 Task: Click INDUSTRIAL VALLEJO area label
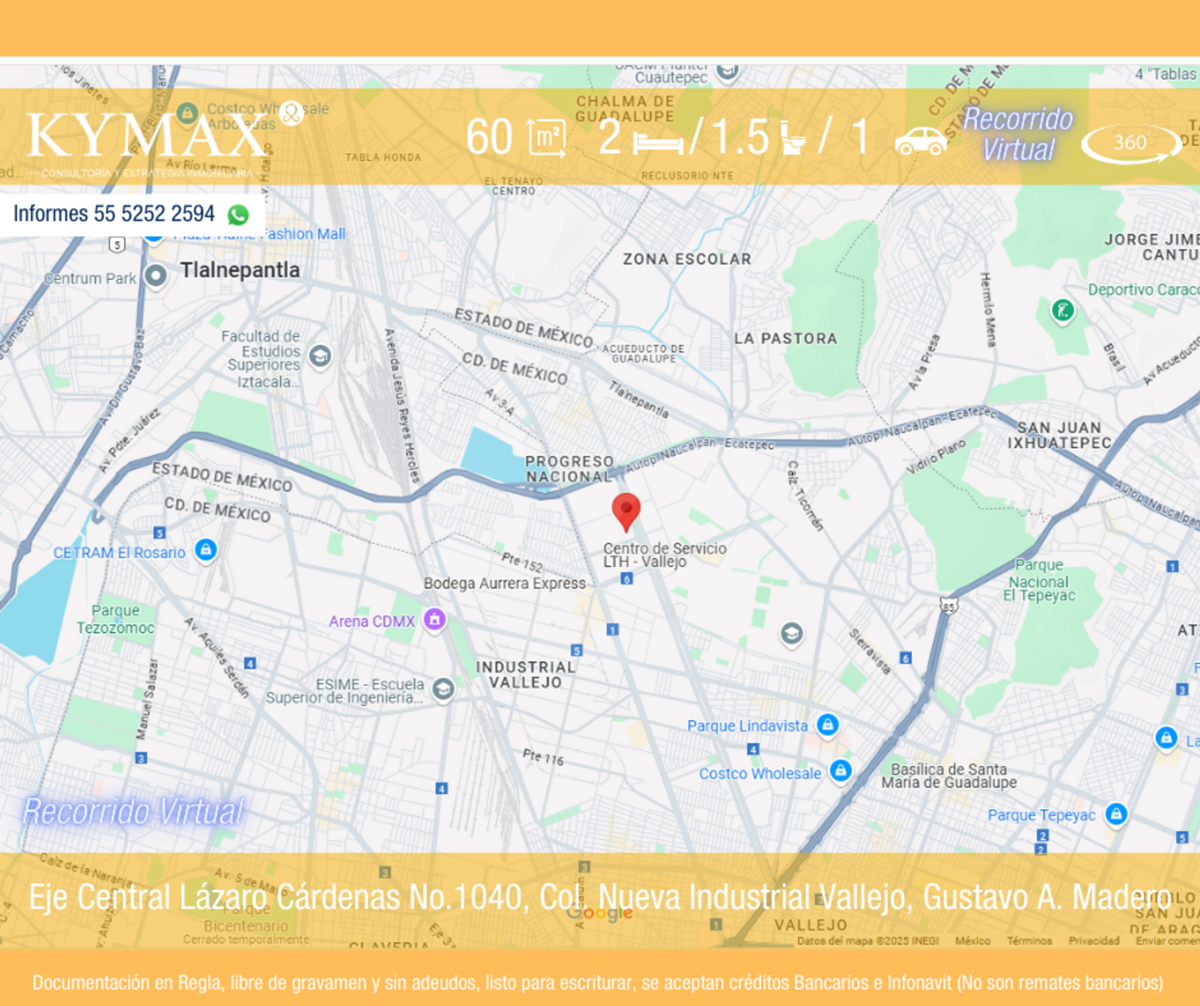click(526, 674)
